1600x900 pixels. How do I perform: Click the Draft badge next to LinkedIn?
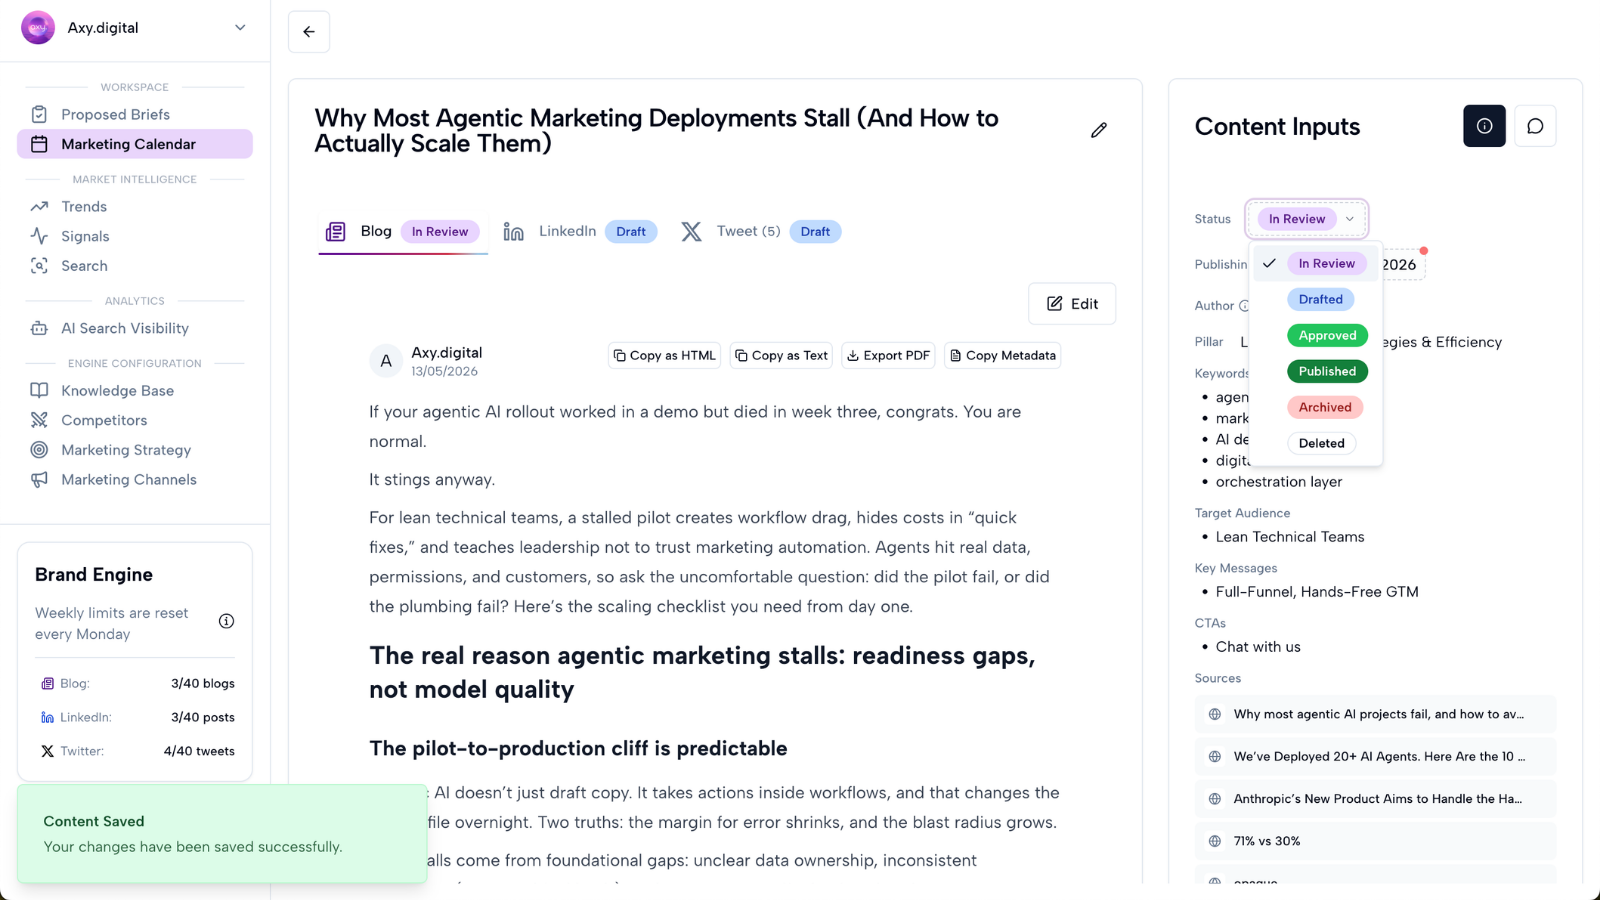631,232
